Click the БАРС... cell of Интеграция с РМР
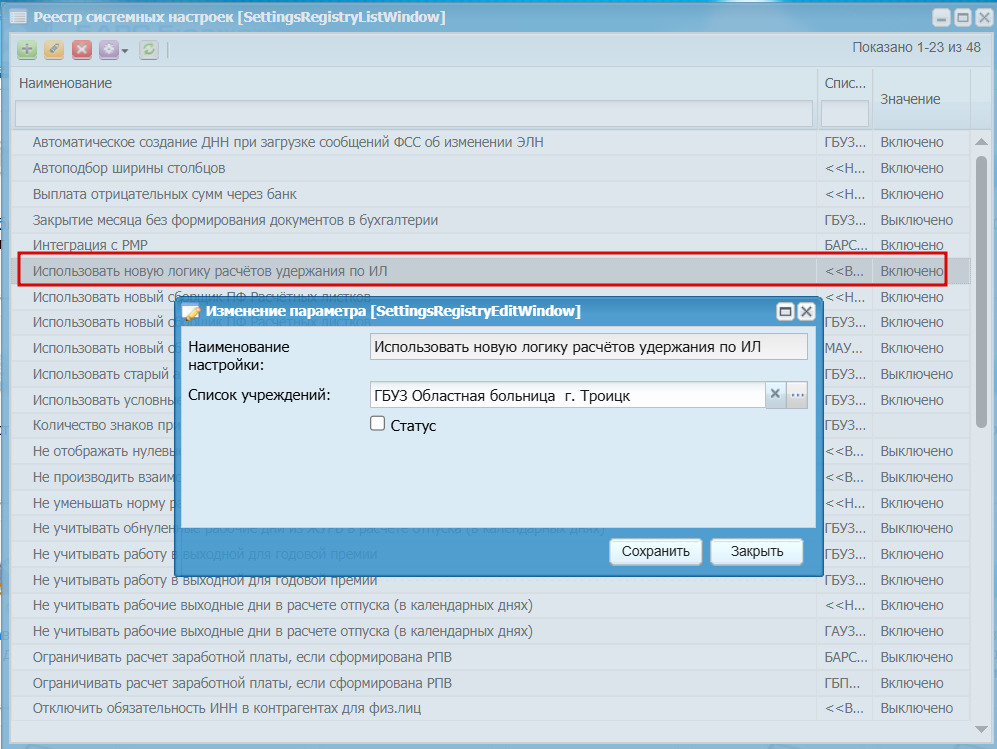 846,245
